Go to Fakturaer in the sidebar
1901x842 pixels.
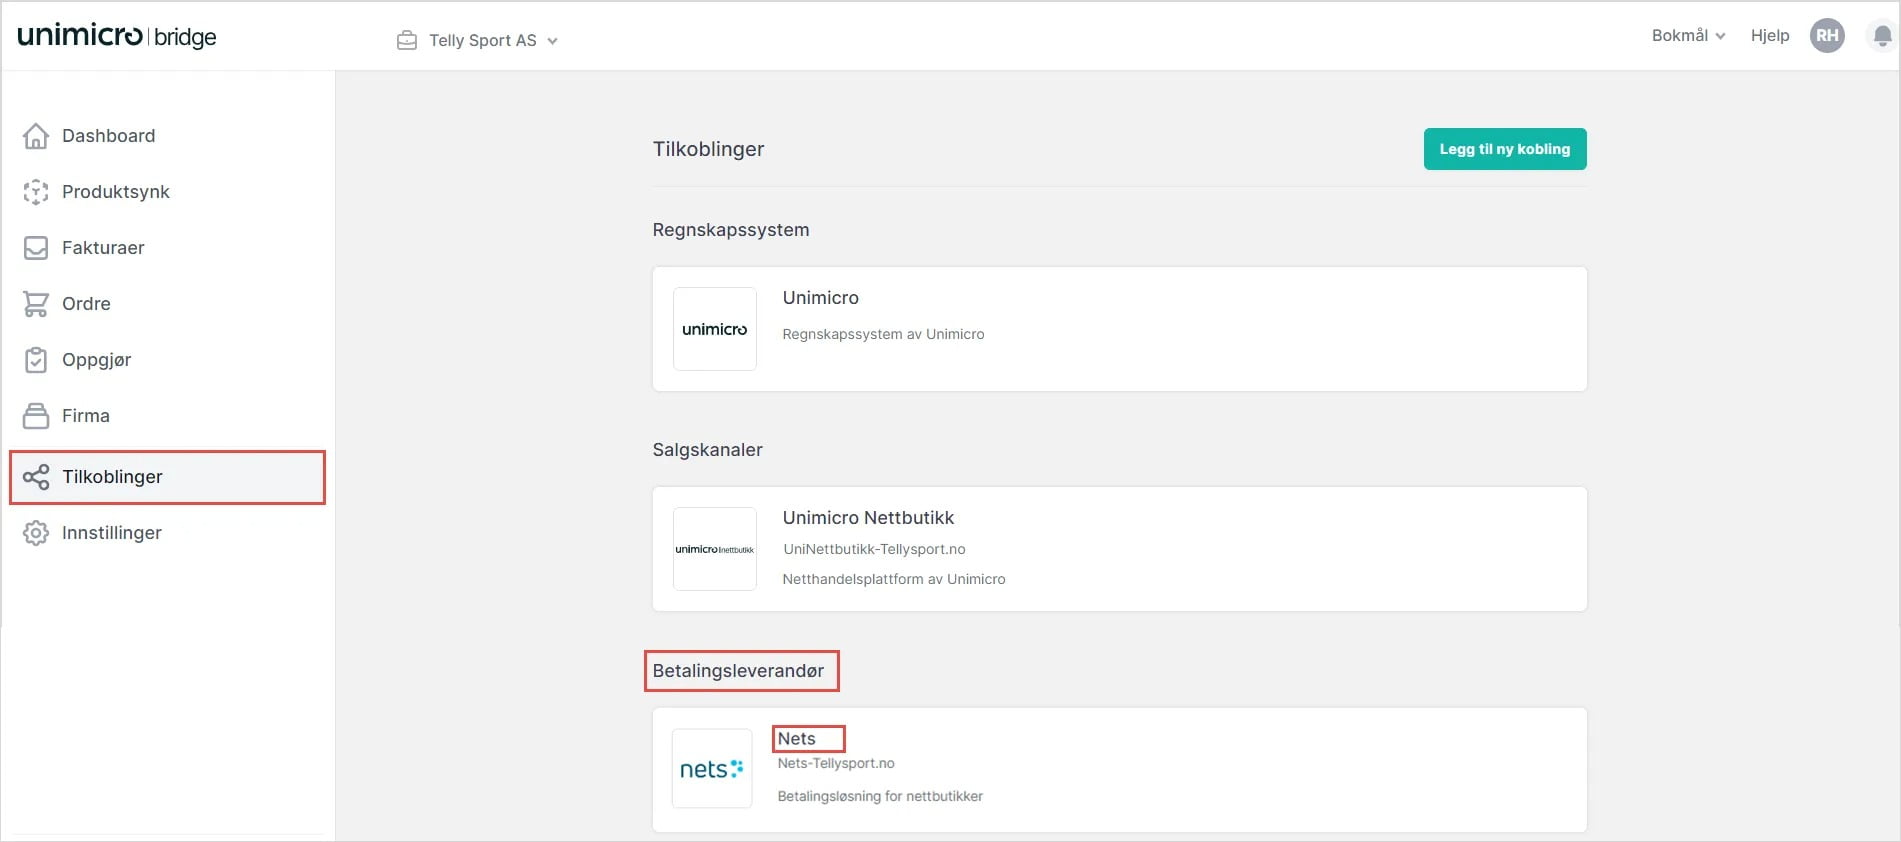(x=103, y=248)
